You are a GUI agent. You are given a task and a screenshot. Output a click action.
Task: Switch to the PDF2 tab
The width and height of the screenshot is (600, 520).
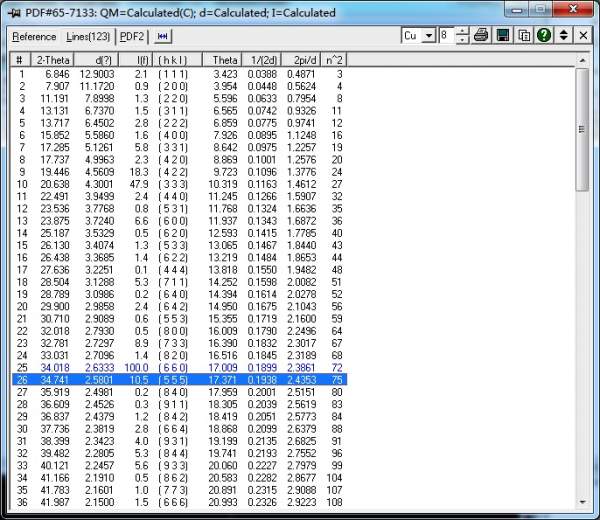132,37
